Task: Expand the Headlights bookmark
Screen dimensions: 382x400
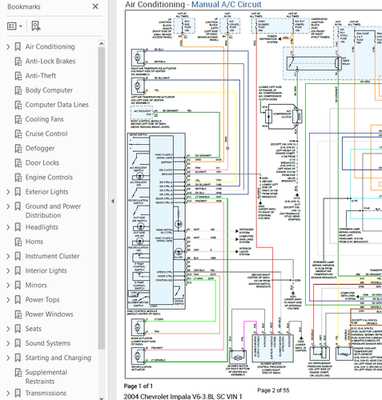Action: pyautogui.click(x=8, y=227)
